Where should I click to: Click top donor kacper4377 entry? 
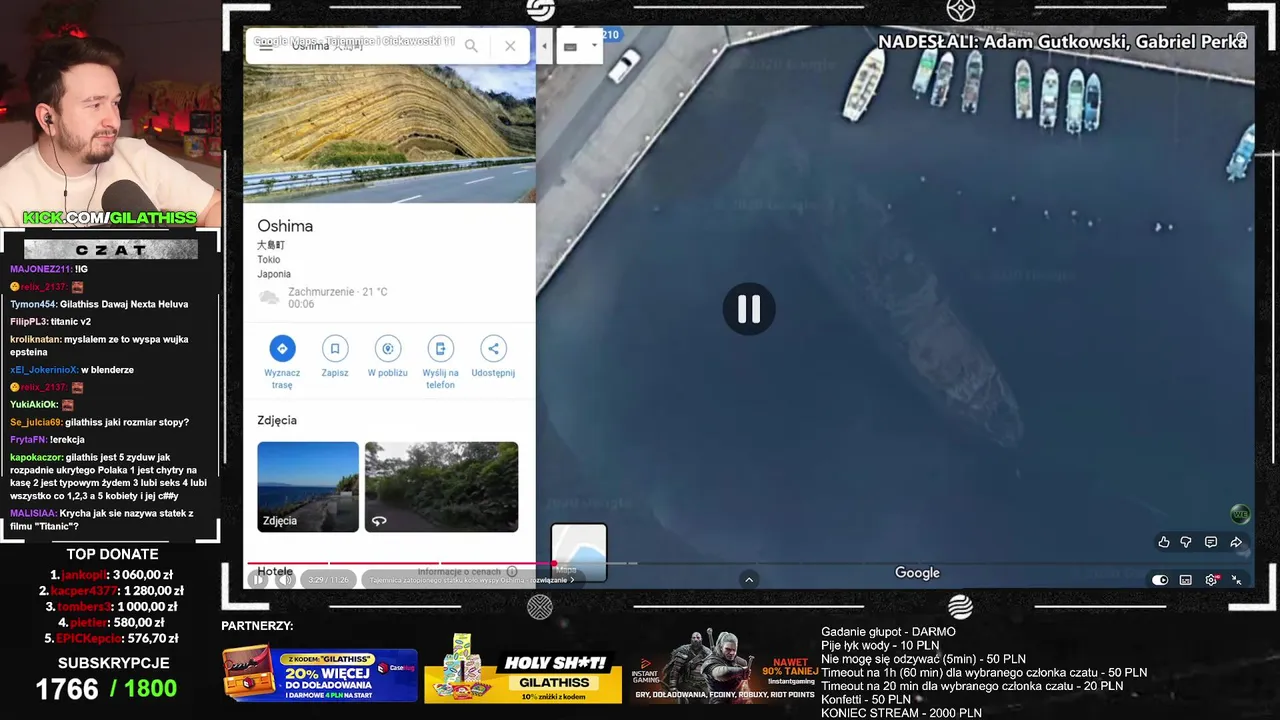tap(112, 591)
